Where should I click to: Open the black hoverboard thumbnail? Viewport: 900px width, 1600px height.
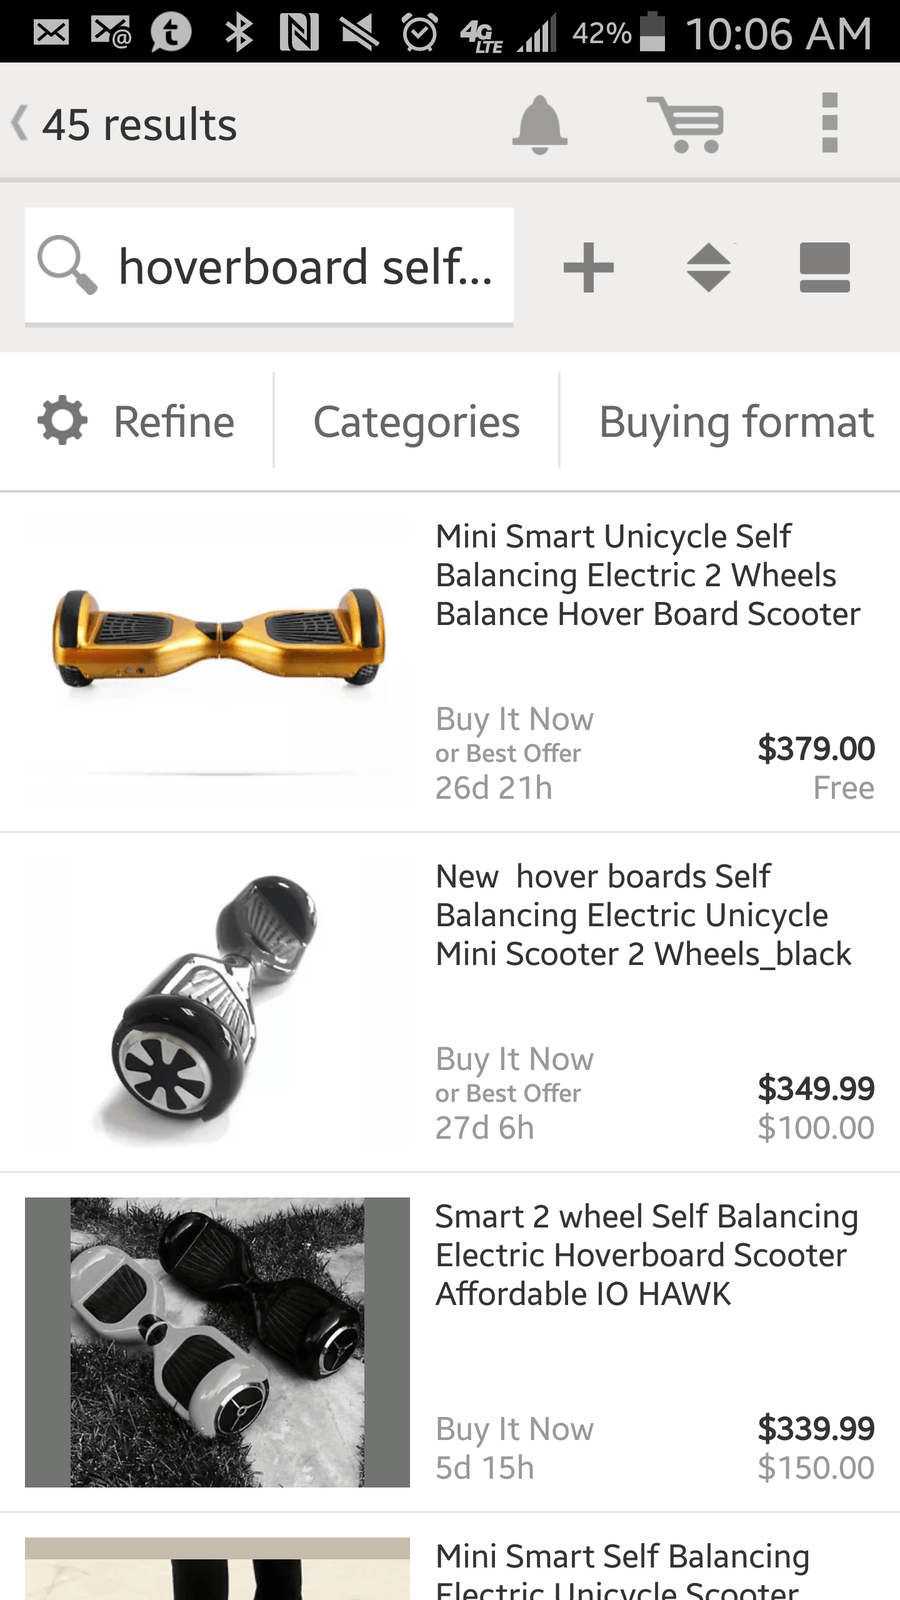point(217,1002)
